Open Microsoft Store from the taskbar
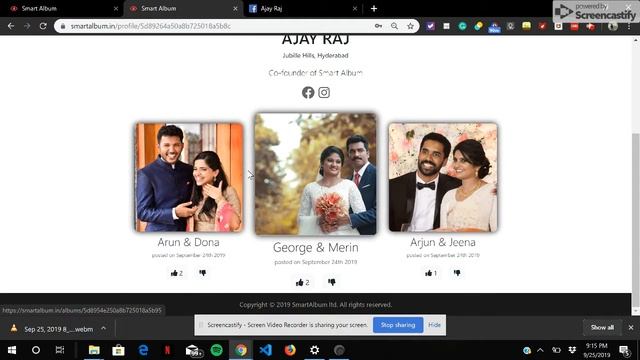 [118, 350]
